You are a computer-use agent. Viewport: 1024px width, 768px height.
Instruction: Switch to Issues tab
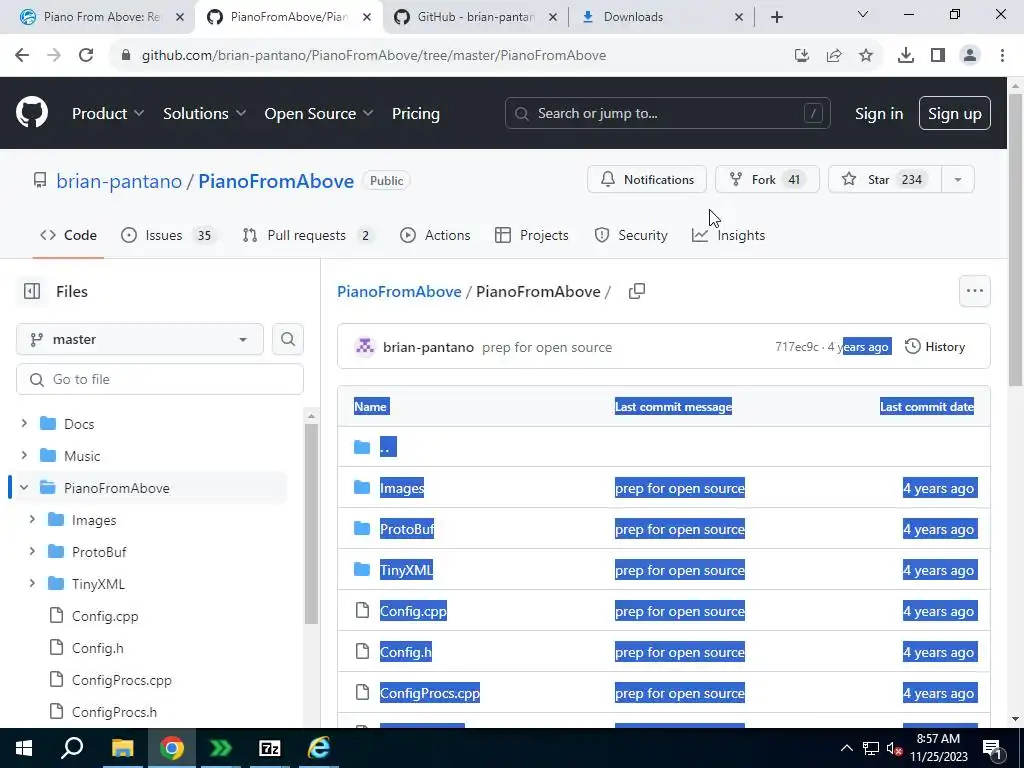167,235
